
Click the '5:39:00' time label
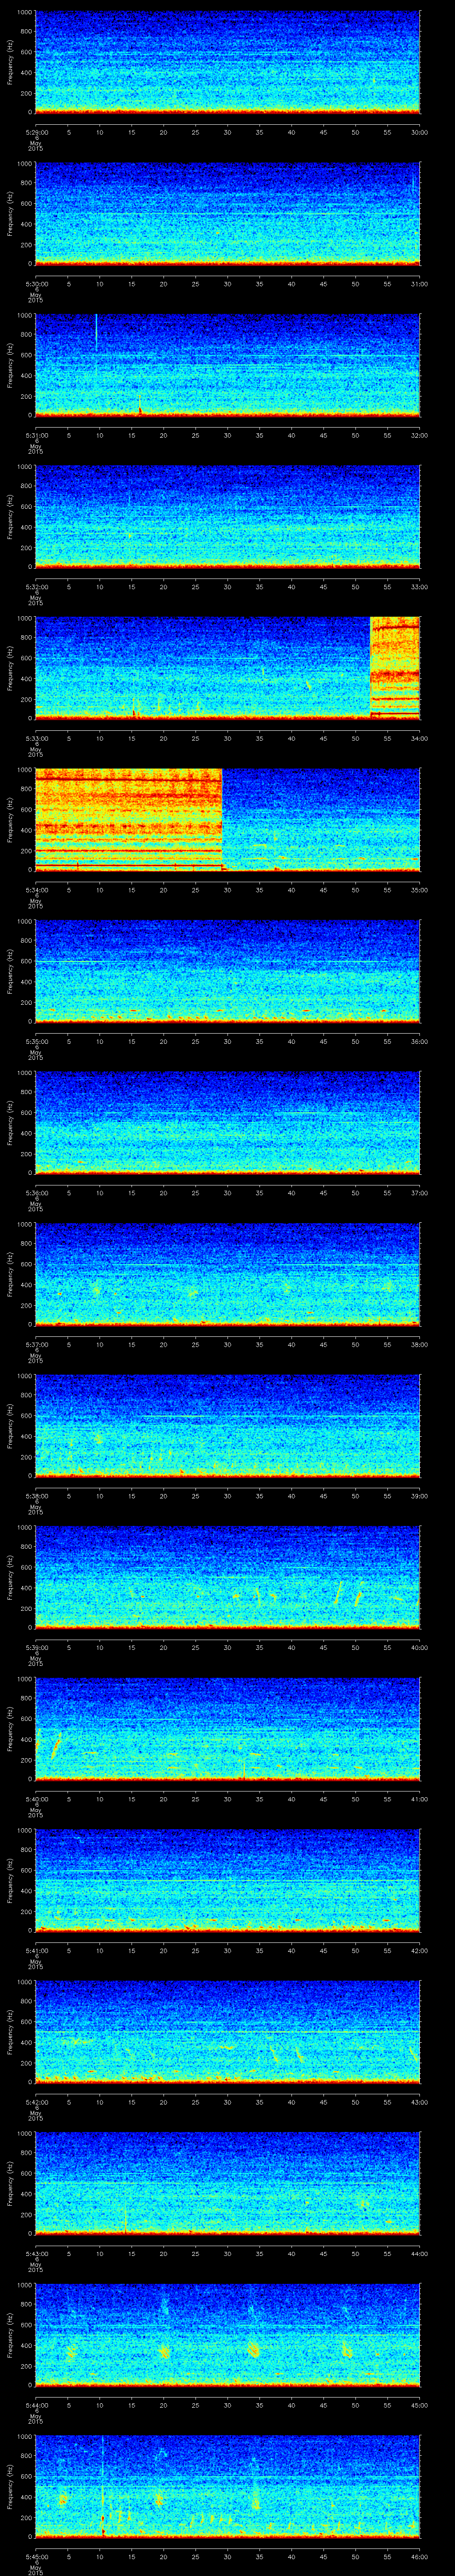click(36, 1647)
